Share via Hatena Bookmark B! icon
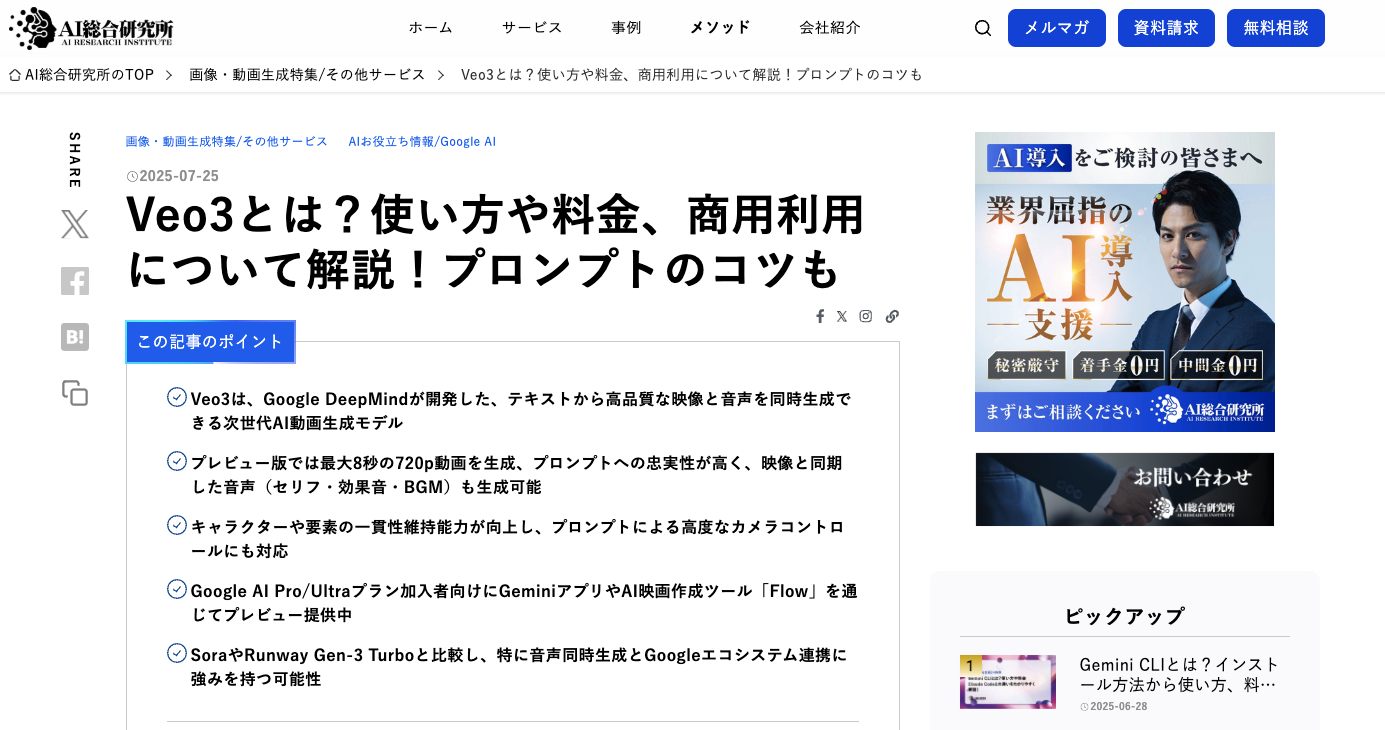This screenshot has height=730, width=1385. [x=75, y=337]
